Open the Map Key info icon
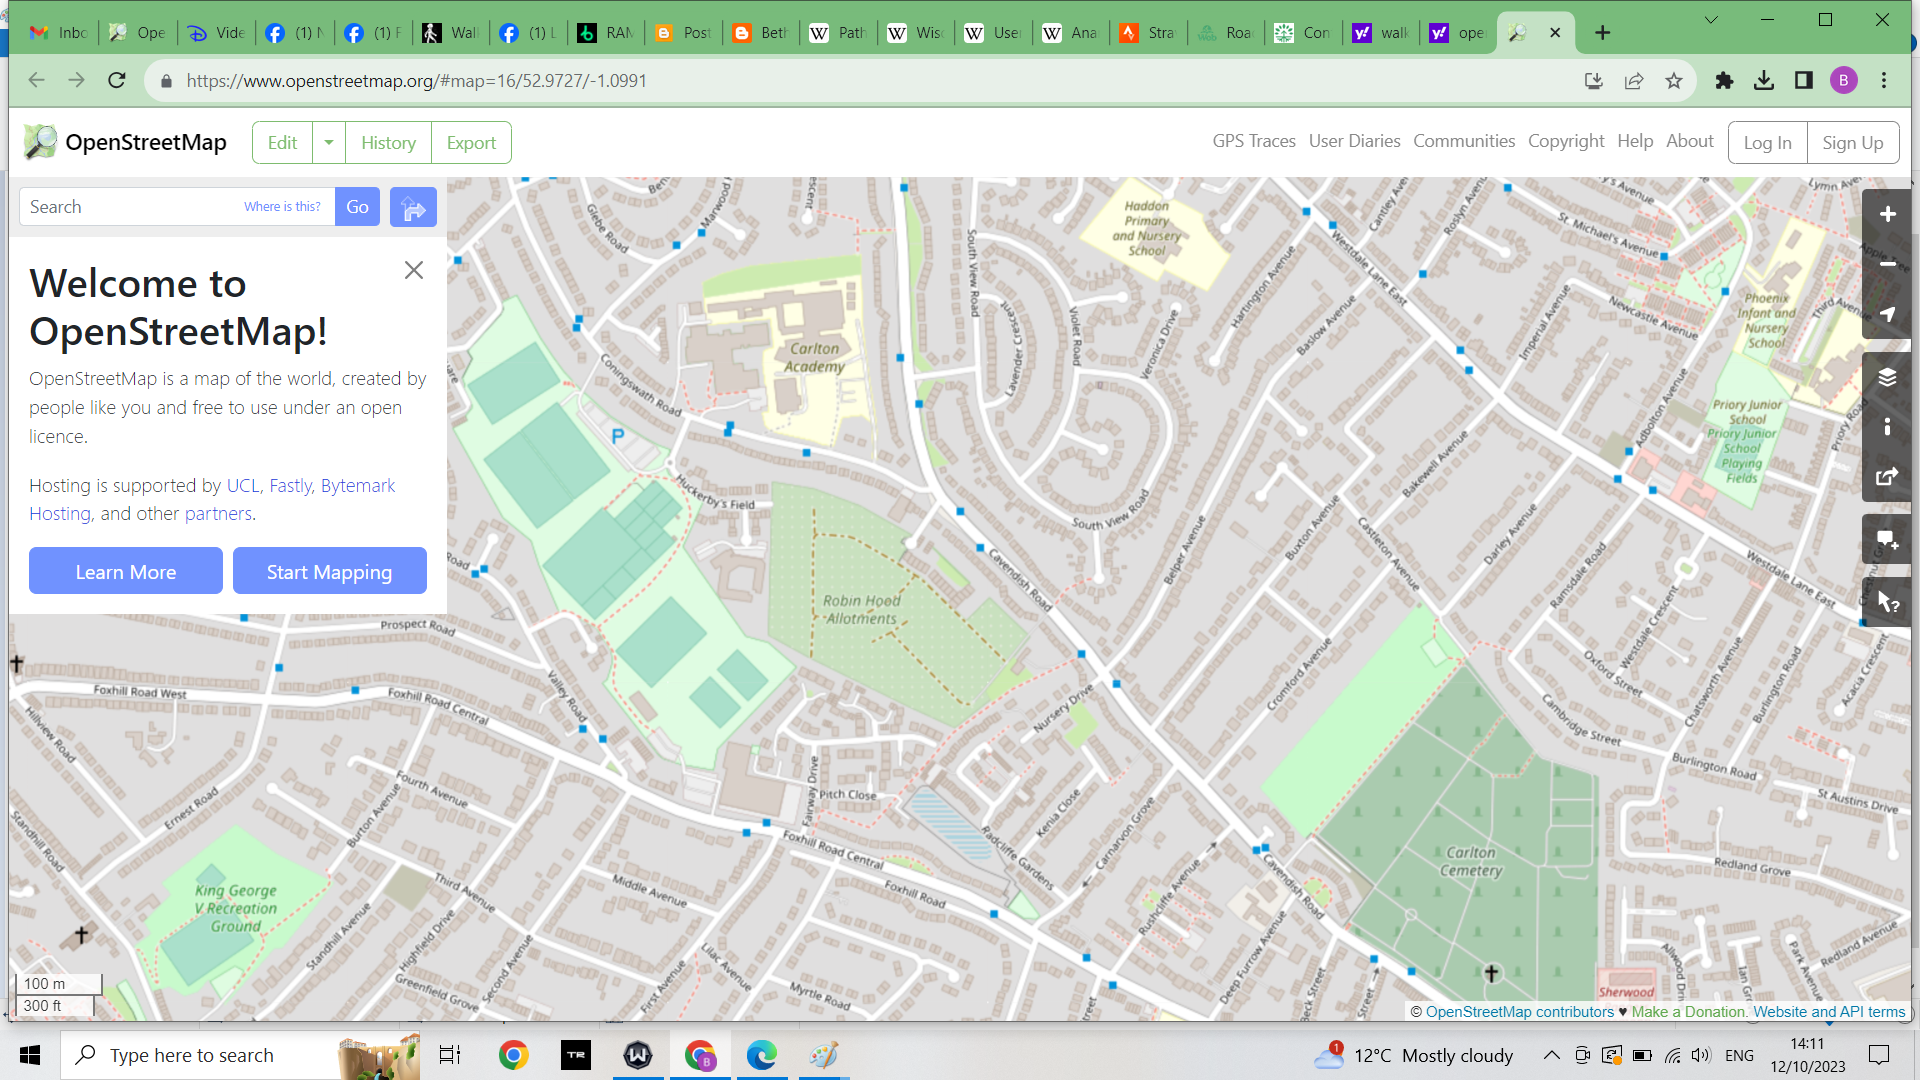This screenshot has height=1080, width=1920. 1887,427
